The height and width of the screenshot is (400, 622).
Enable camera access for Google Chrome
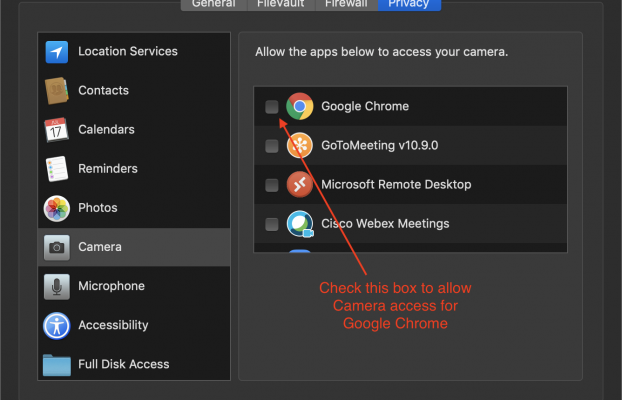coord(272,106)
